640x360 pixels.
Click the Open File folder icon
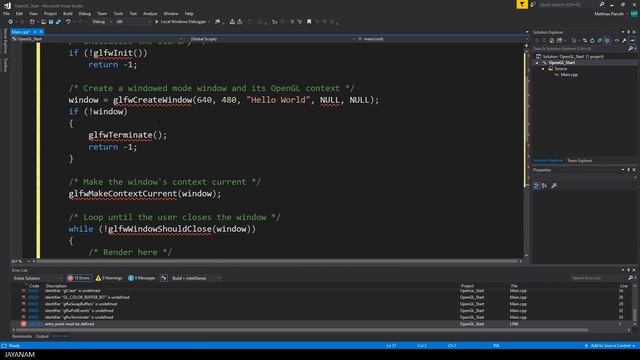[43, 22]
